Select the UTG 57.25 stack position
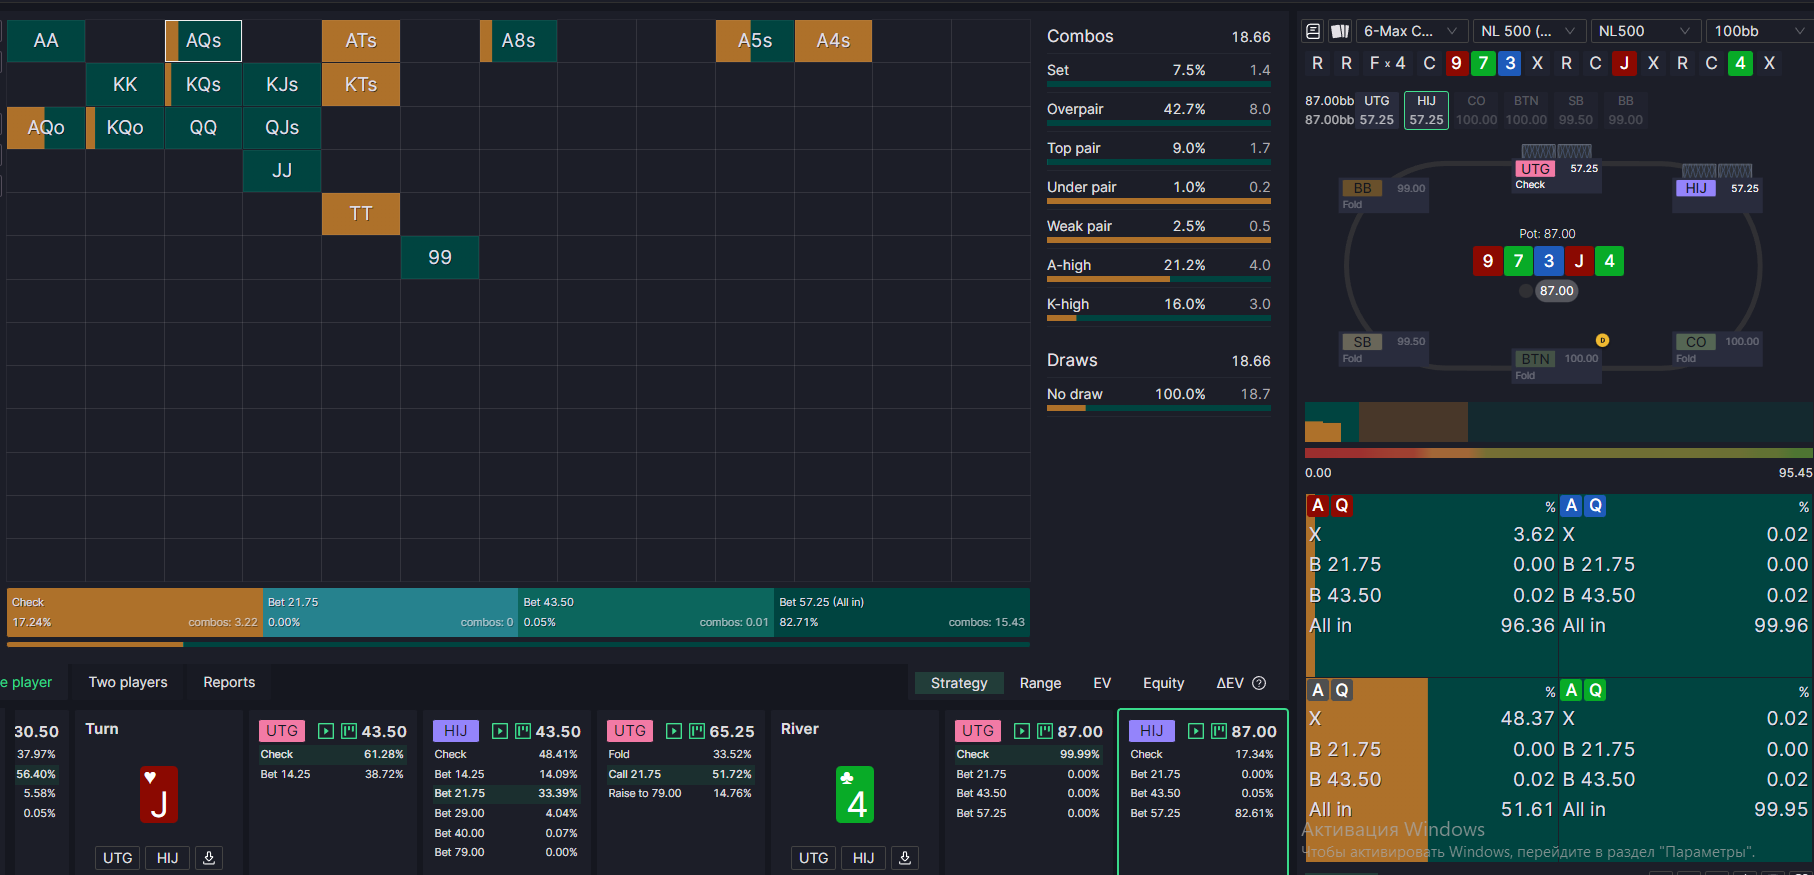 pos(1376,110)
